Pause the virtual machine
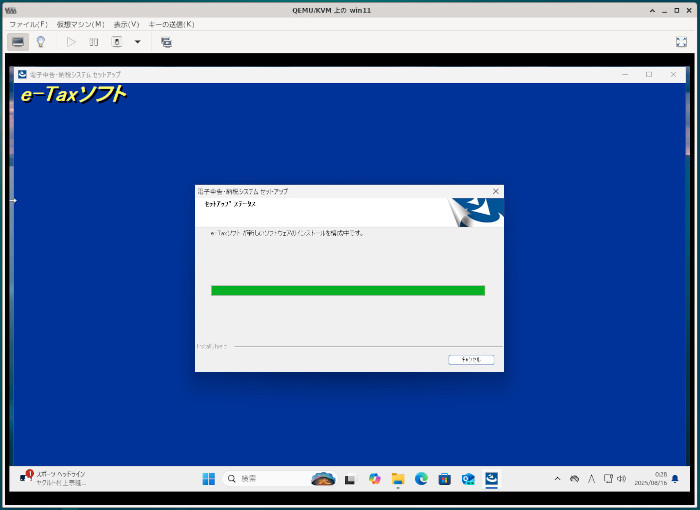The height and width of the screenshot is (510, 700). 94,42
